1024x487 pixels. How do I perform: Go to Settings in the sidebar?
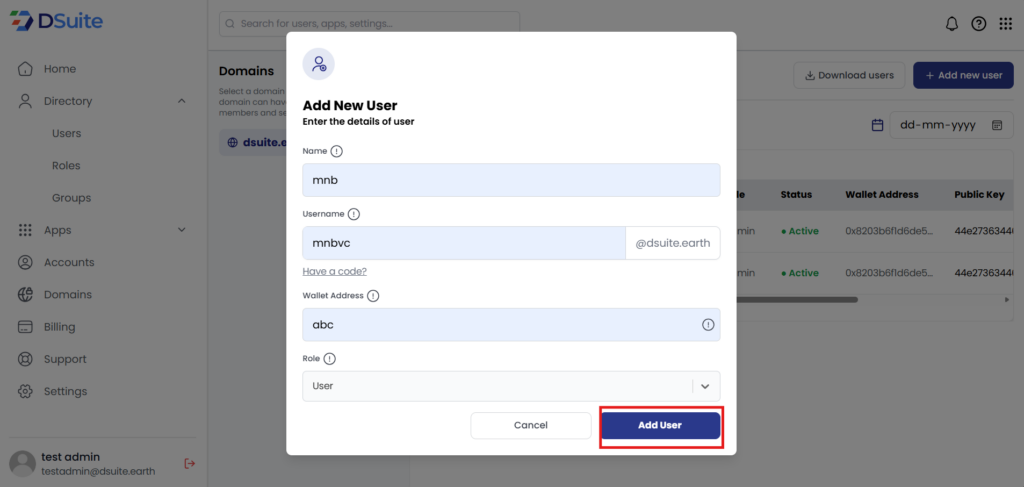pos(65,391)
